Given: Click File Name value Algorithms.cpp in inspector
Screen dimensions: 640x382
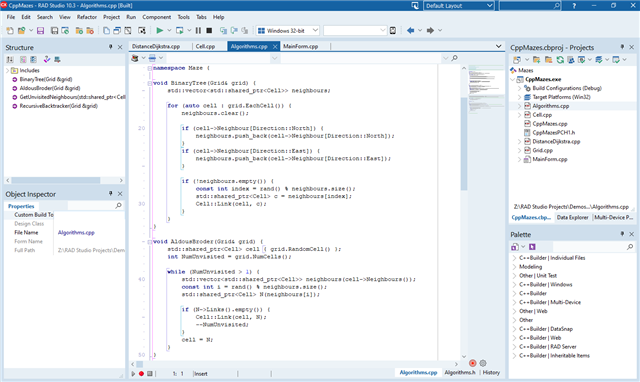Looking at the screenshot, I should click(76, 233).
